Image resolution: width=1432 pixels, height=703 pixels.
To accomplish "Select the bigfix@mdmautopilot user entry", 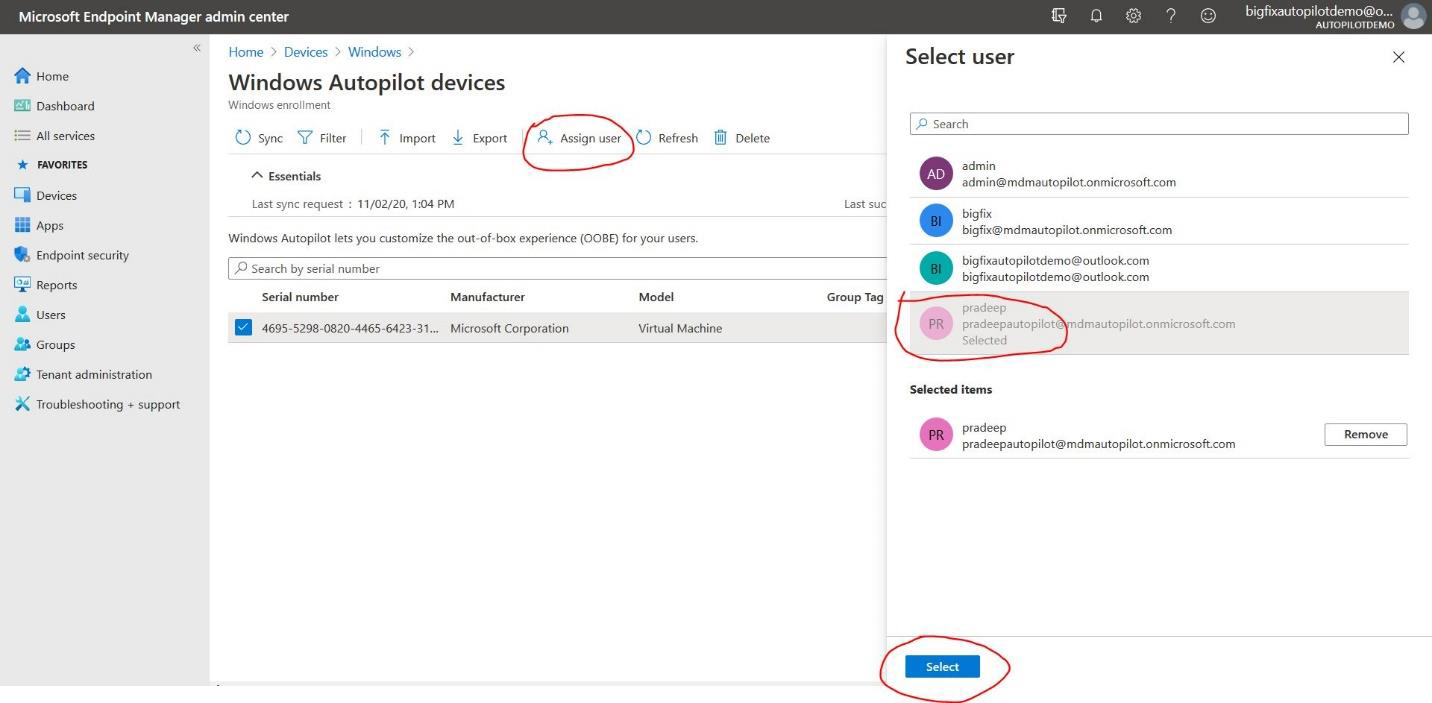I will click(1159, 221).
